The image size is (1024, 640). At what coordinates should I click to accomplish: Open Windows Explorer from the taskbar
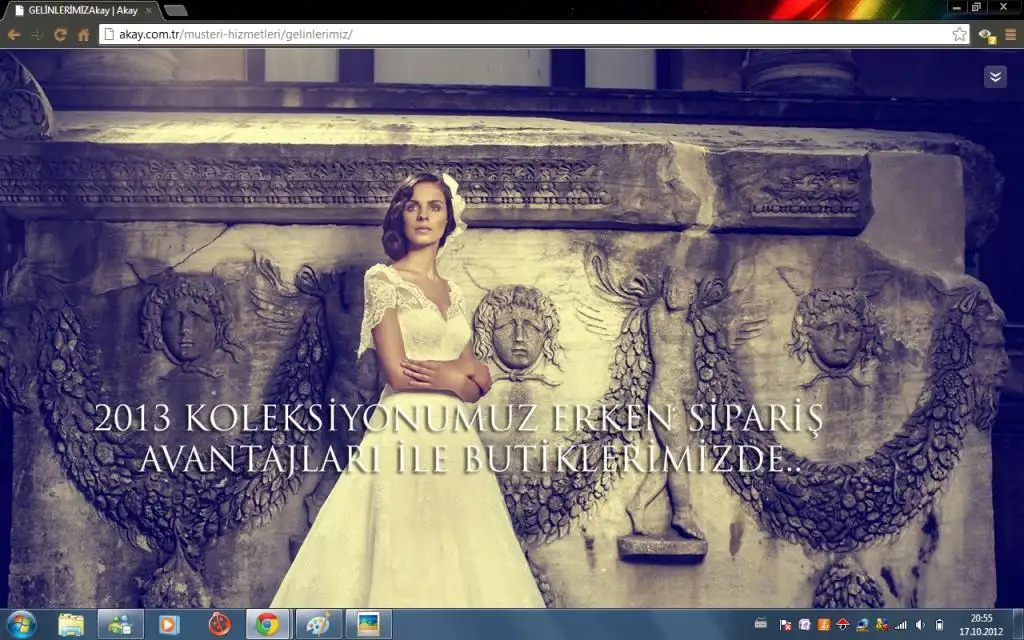[x=71, y=625]
